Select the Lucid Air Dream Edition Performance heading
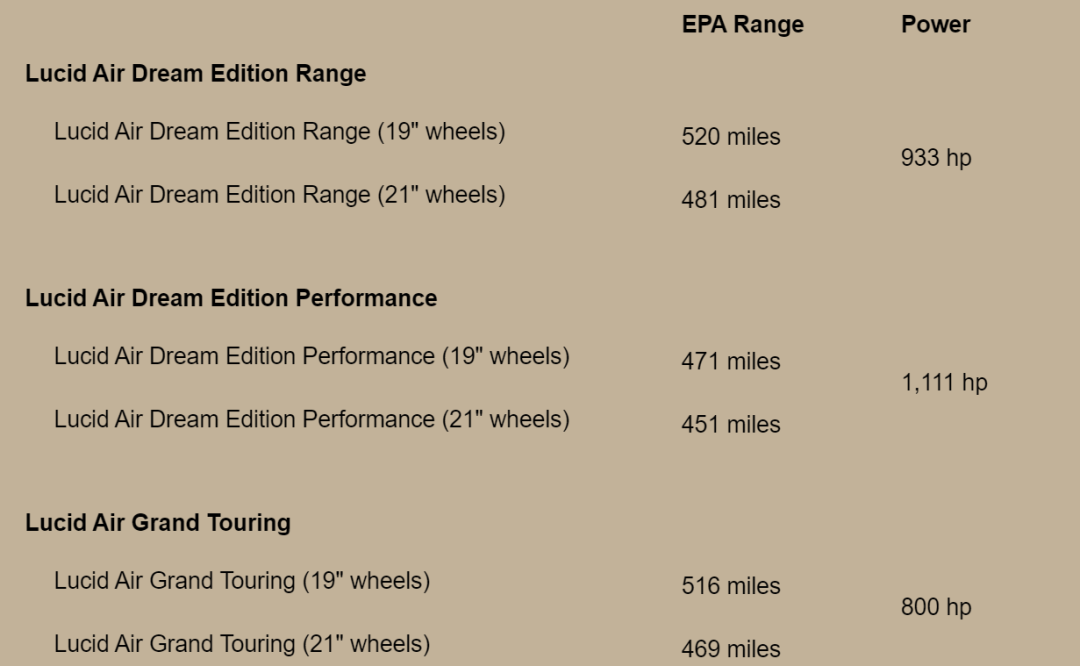The height and width of the screenshot is (666, 1080). [x=231, y=298]
